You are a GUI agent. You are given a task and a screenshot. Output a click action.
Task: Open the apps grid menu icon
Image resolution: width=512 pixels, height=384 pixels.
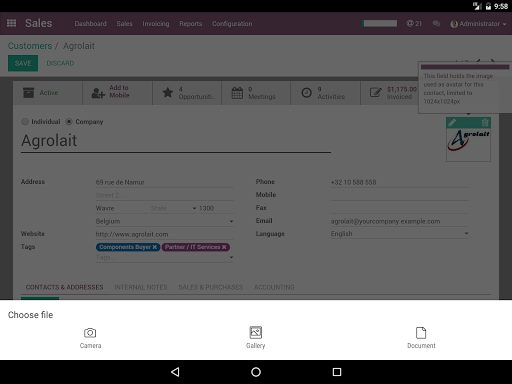[11, 23]
